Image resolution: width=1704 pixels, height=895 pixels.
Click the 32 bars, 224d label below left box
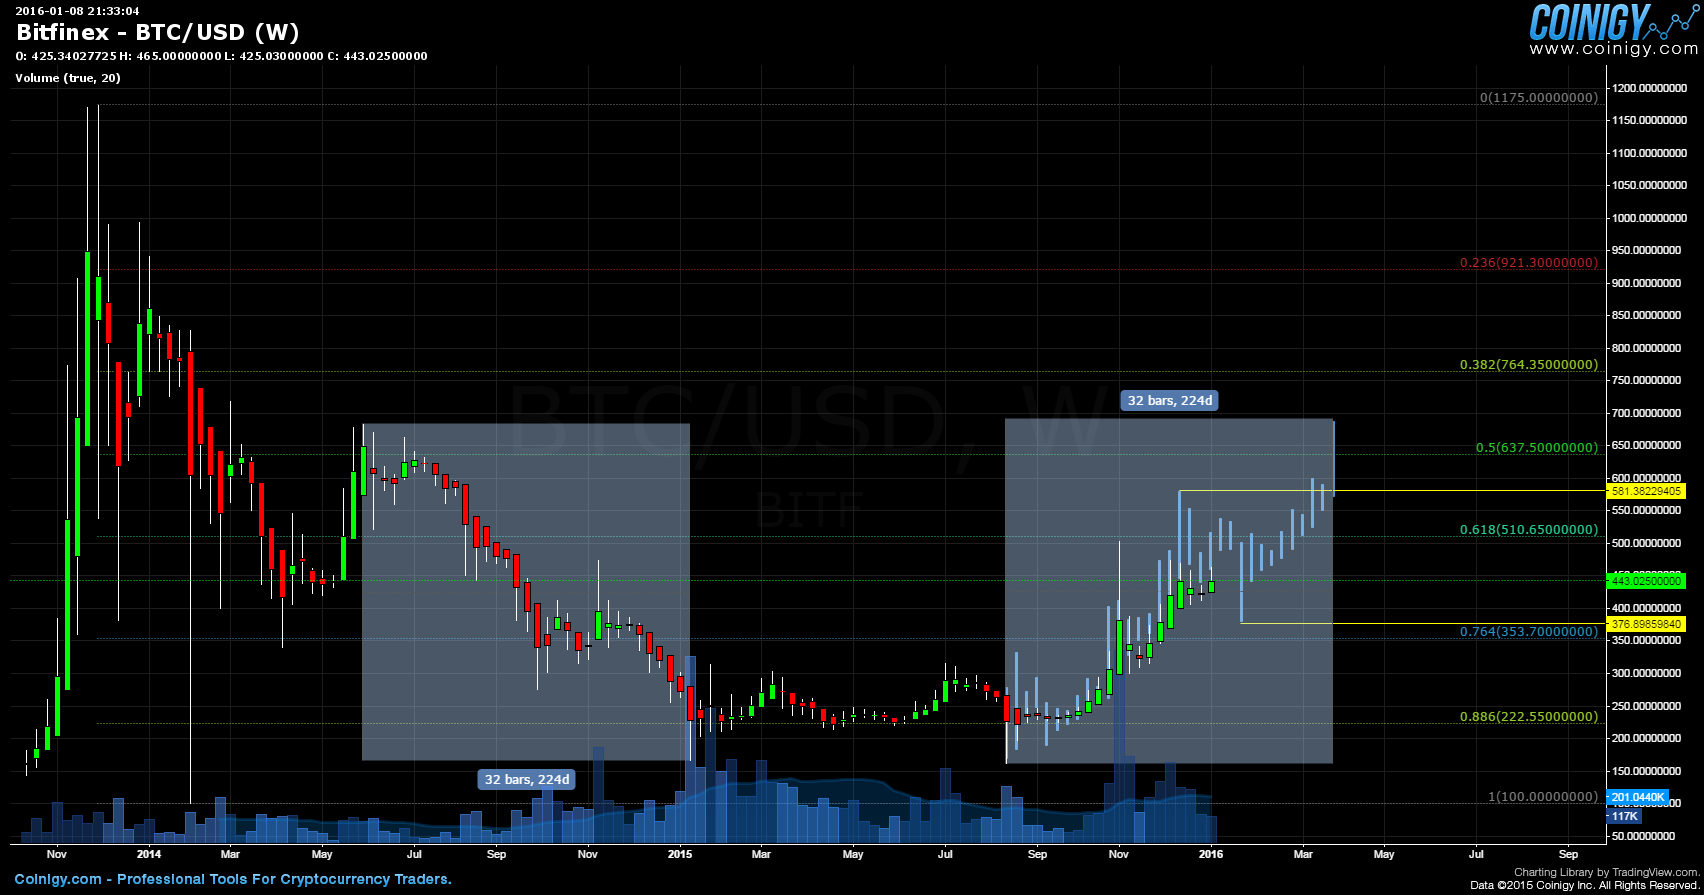526,780
